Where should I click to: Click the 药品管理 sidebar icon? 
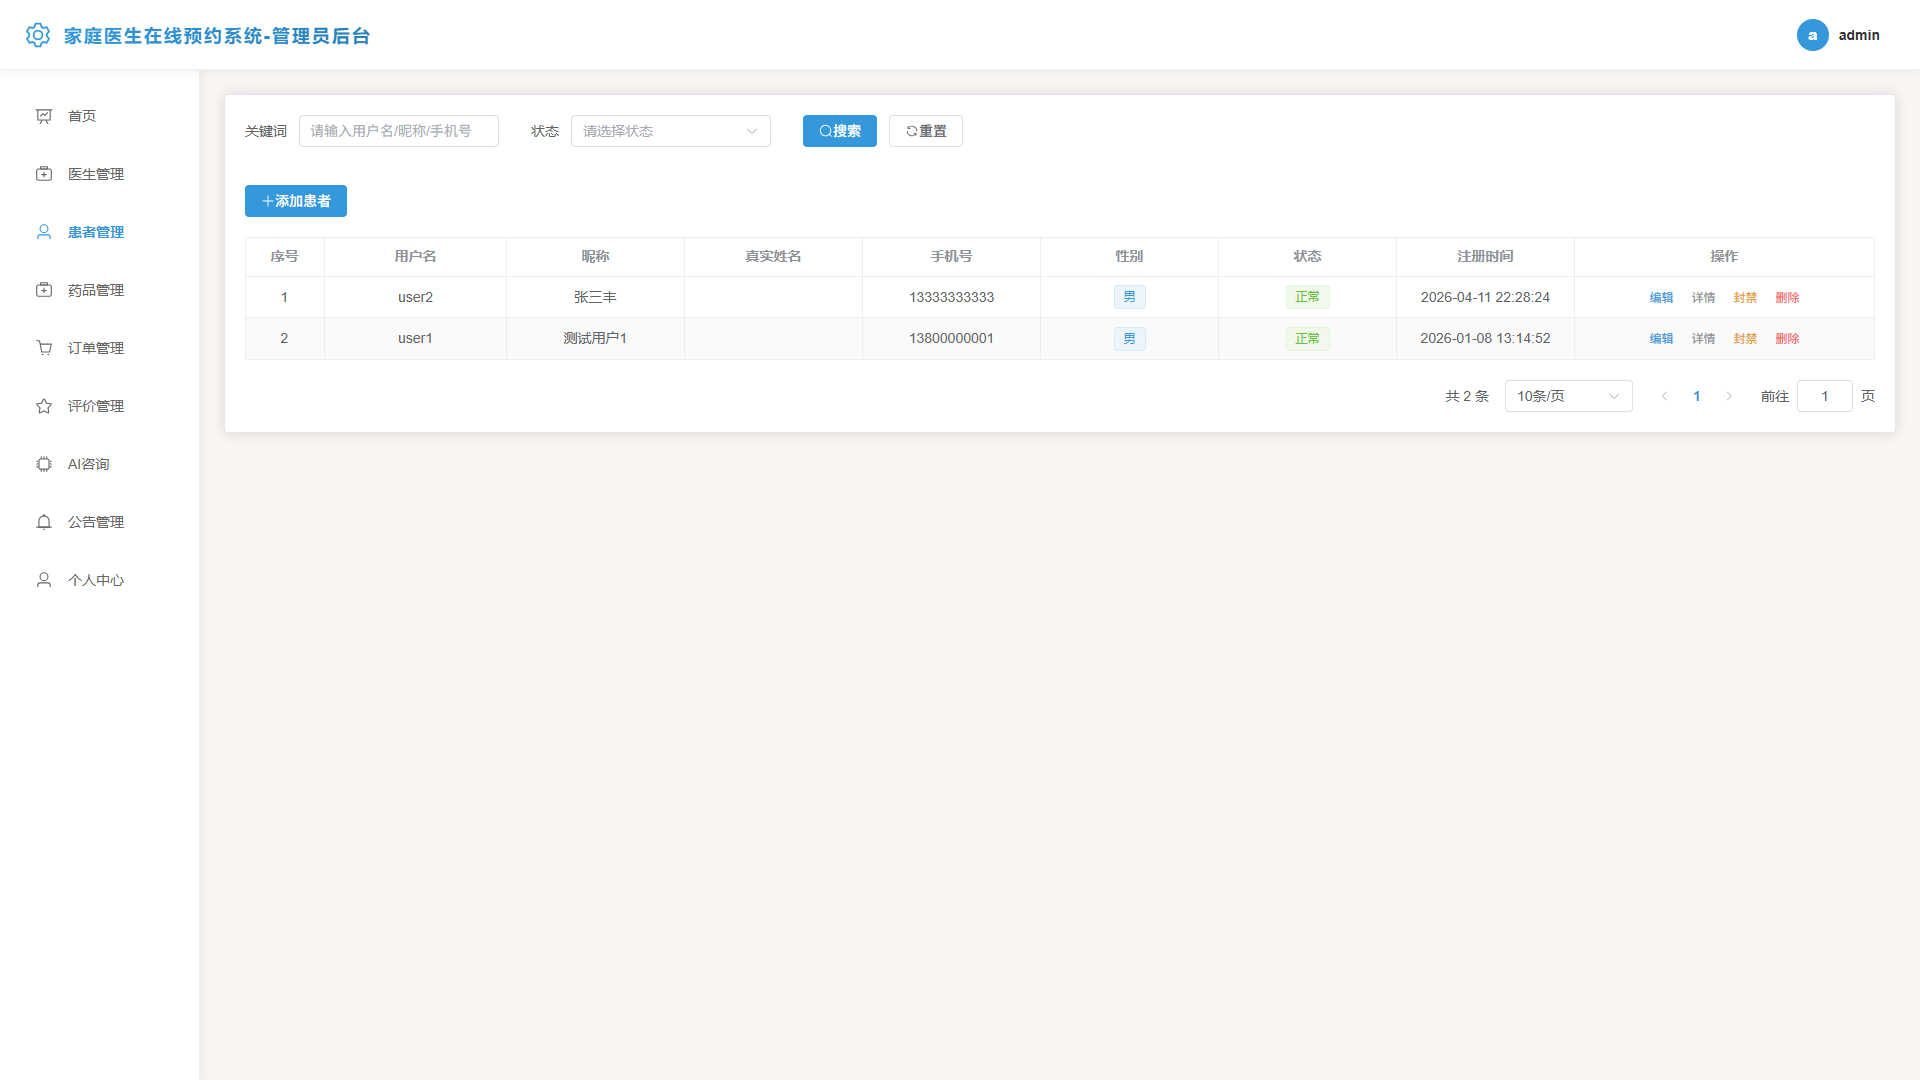tap(44, 290)
